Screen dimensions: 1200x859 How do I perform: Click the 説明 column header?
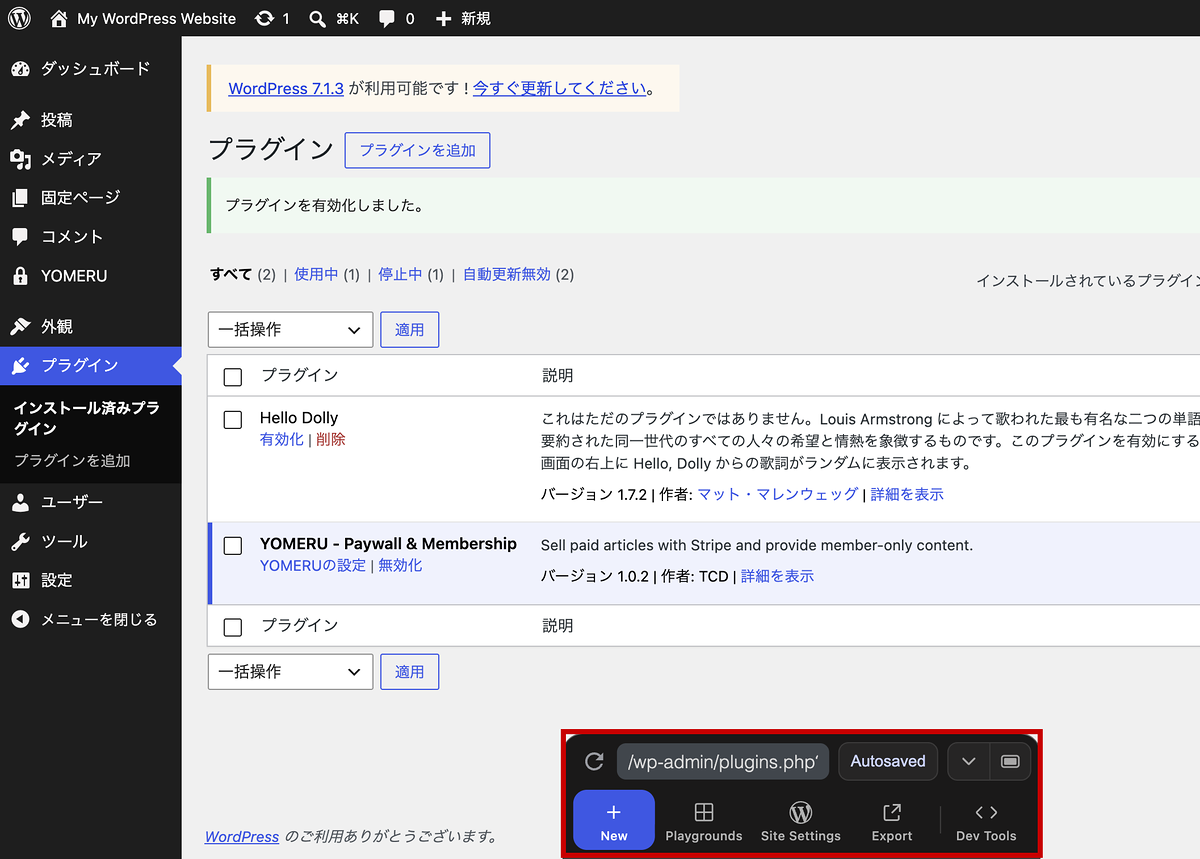click(558, 376)
